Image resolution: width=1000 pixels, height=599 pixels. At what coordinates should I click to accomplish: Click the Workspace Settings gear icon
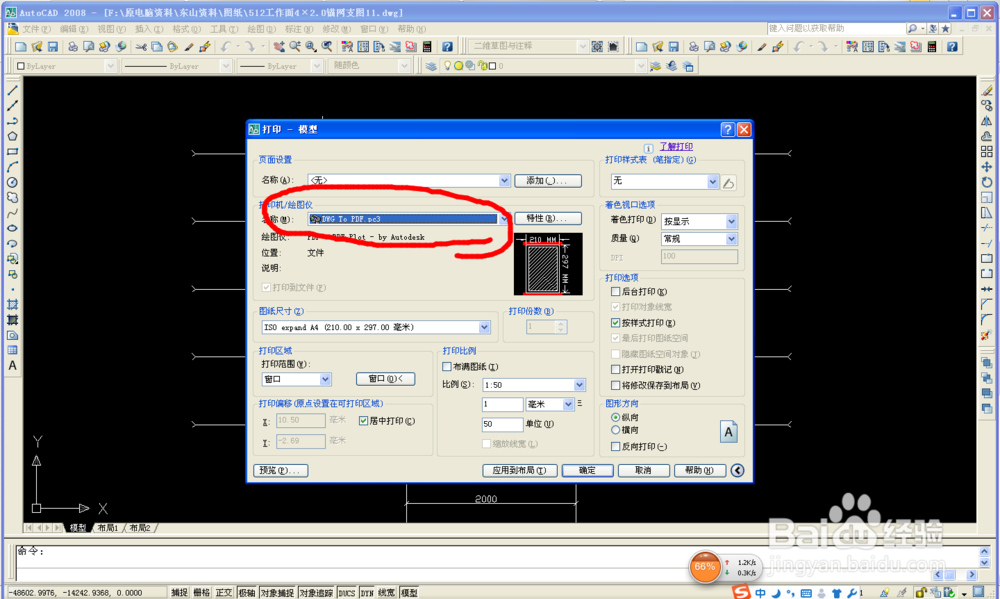point(597,47)
